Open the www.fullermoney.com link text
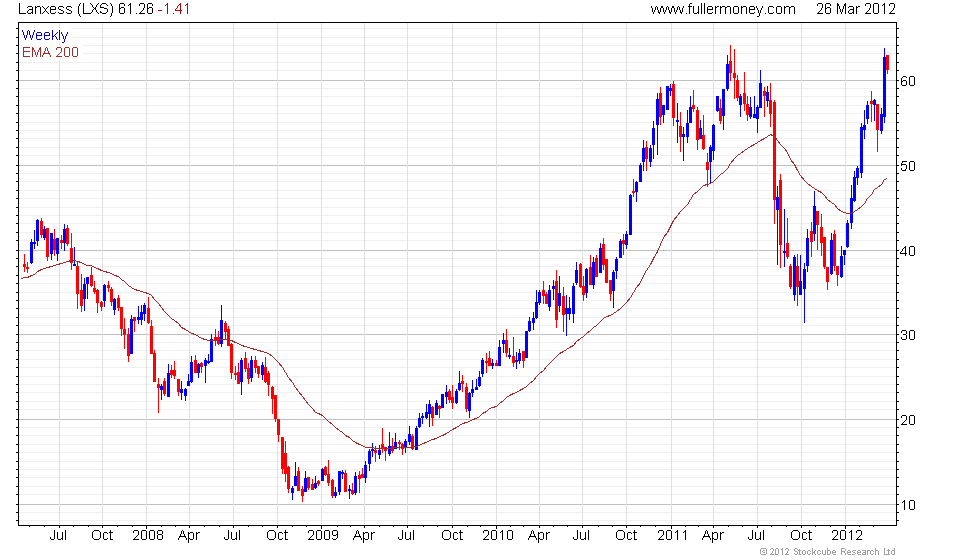Image resolution: width=980 pixels, height=560 pixels. (x=722, y=9)
